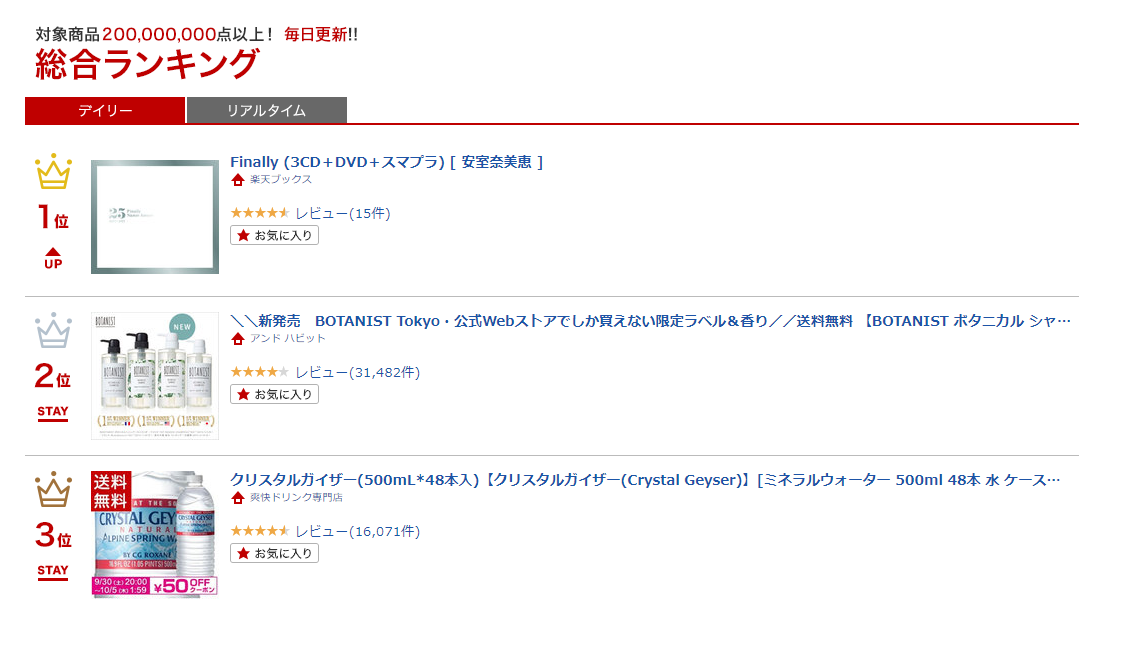Click the bronze crown icon for rank 3

coord(53,489)
